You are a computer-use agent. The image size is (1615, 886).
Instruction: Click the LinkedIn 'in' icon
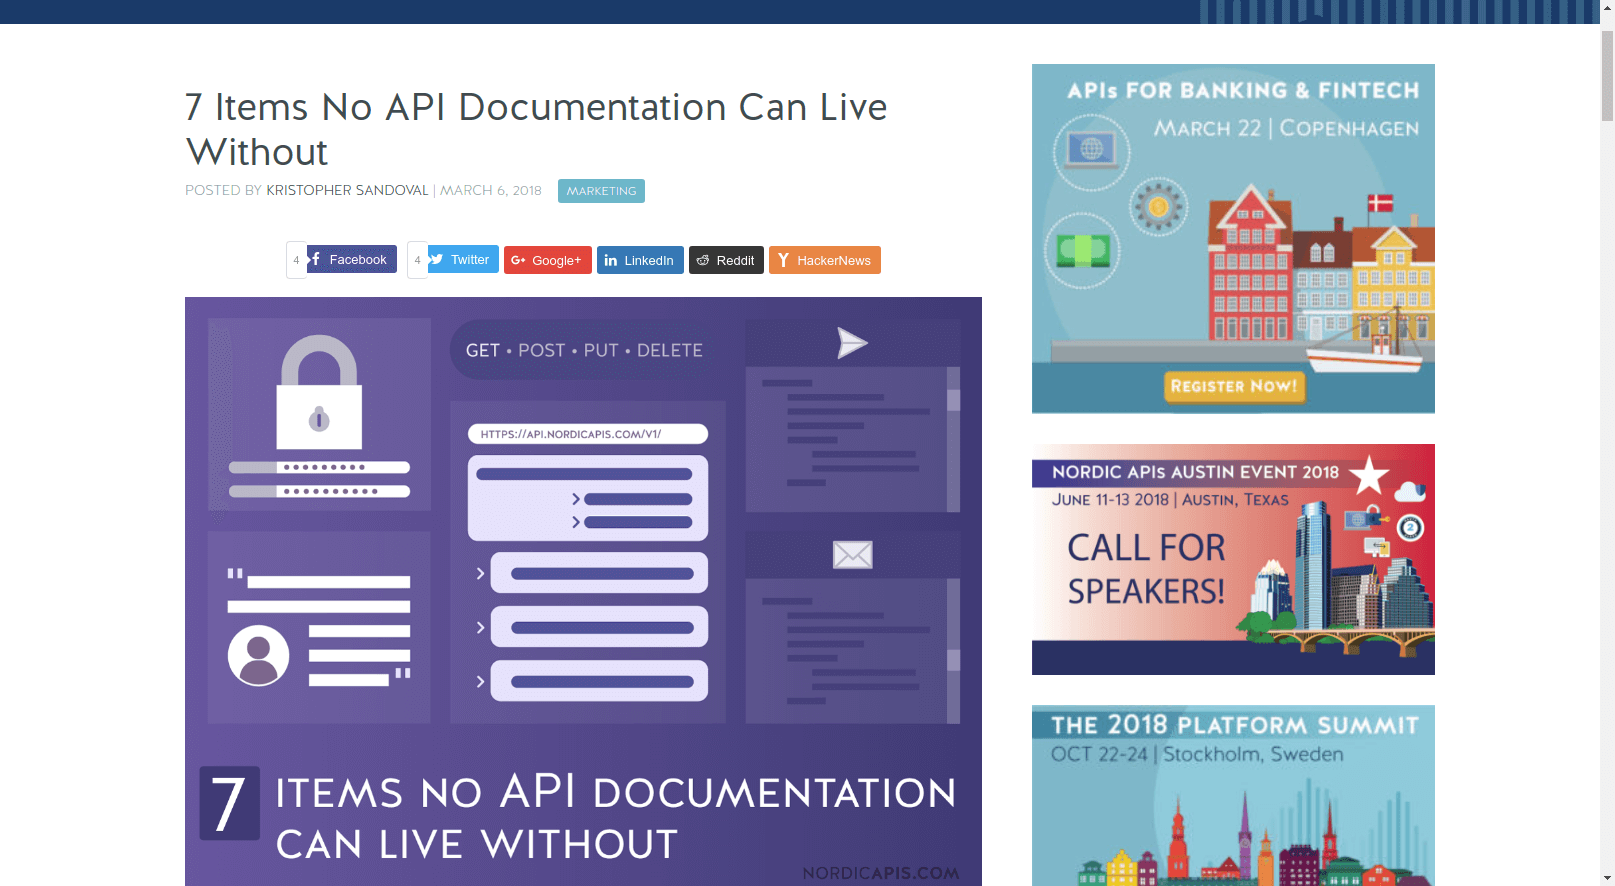611,260
